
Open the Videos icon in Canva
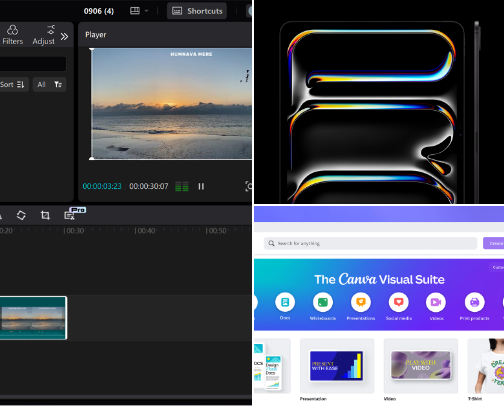point(436,302)
